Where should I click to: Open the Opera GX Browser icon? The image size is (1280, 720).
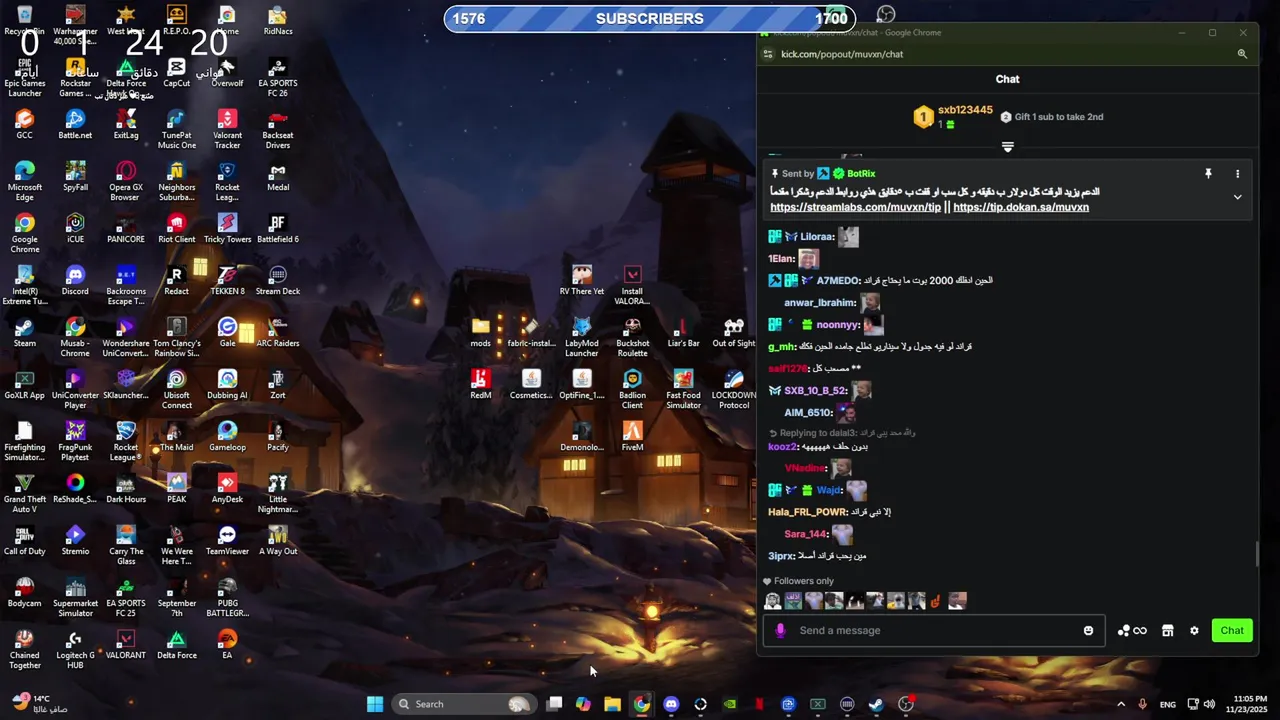click(x=126, y=181)
